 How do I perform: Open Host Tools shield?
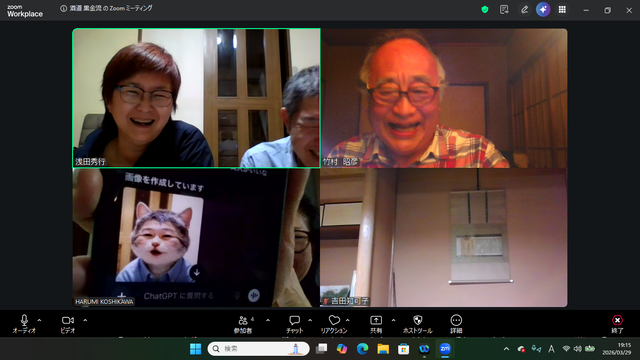point(417,324)
